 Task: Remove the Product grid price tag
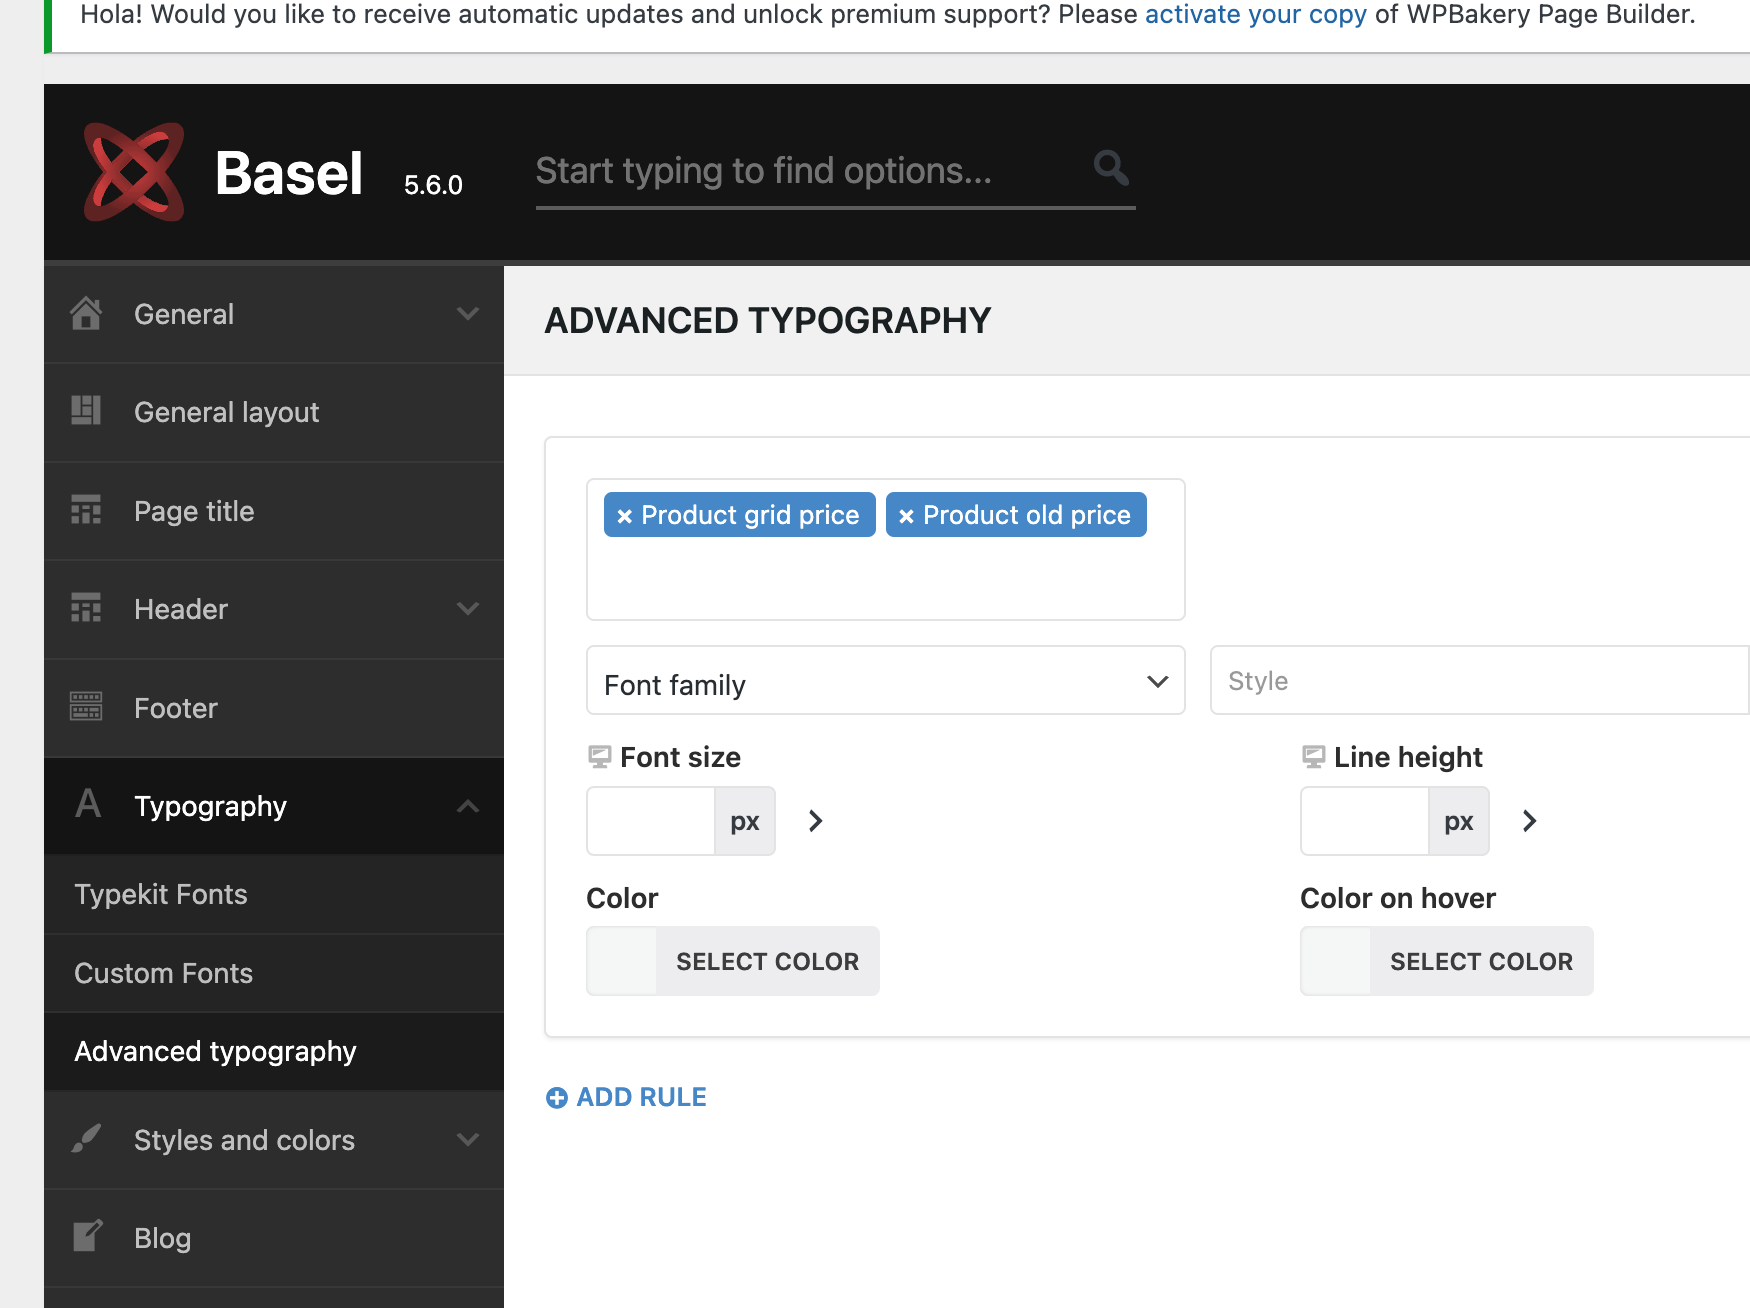coord(624,516)
